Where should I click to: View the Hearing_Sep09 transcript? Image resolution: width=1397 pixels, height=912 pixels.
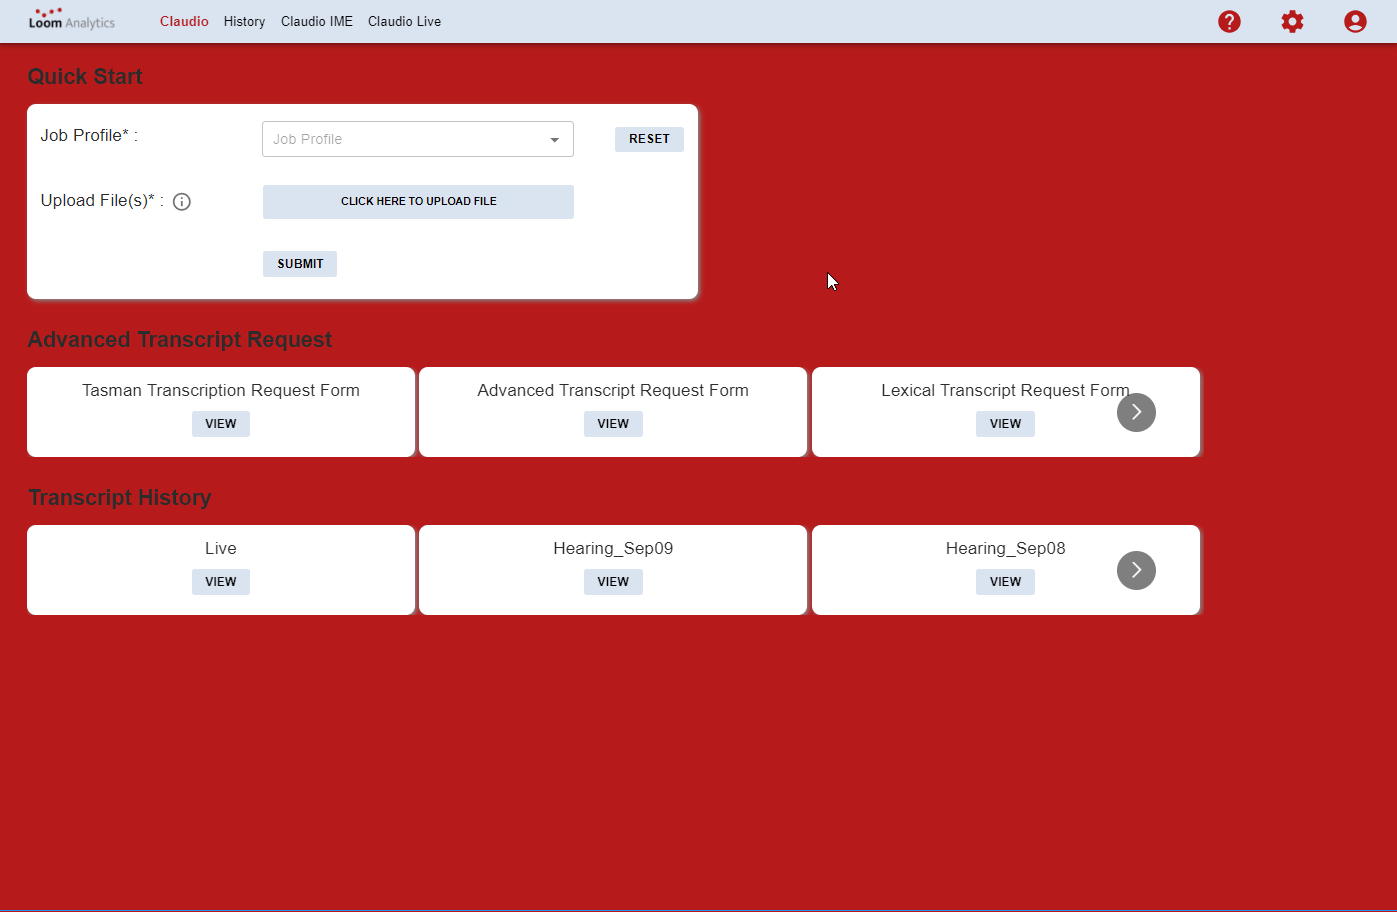(x=613, y=582)
